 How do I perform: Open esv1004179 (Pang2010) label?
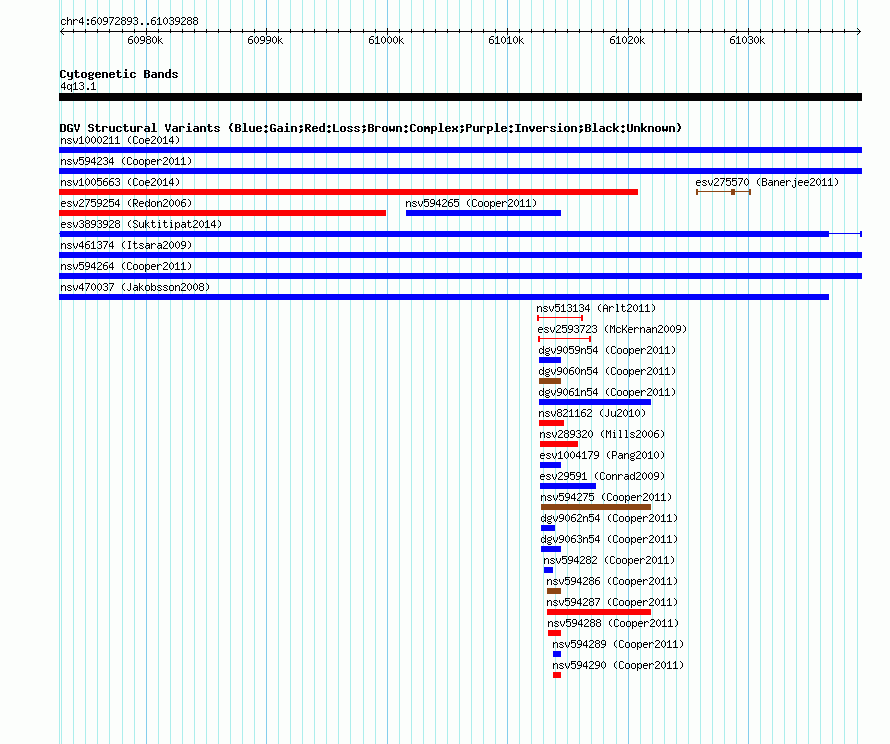[x=602, y=455]
